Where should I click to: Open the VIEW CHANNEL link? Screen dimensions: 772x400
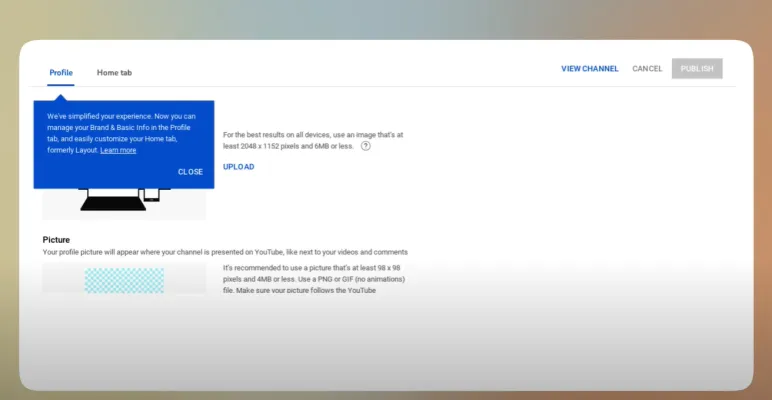pos(589,69)
